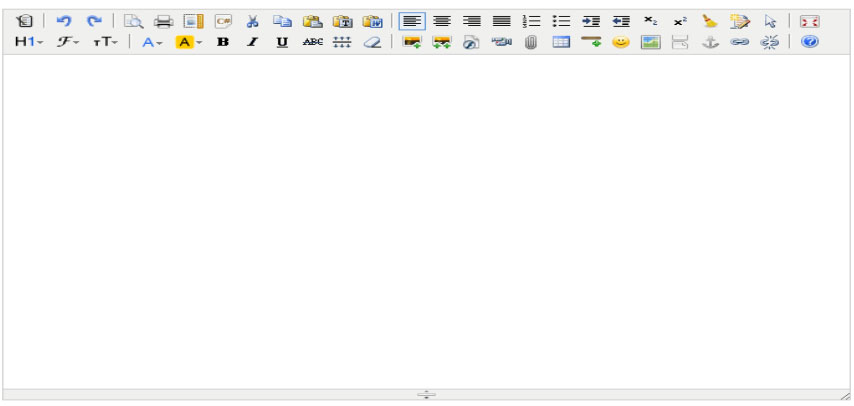
Task: Toggle align left
Action: tap(412, 22)
